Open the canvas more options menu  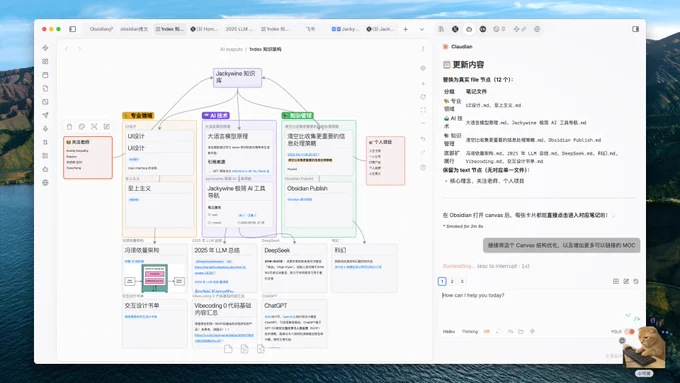pos(423,49)
